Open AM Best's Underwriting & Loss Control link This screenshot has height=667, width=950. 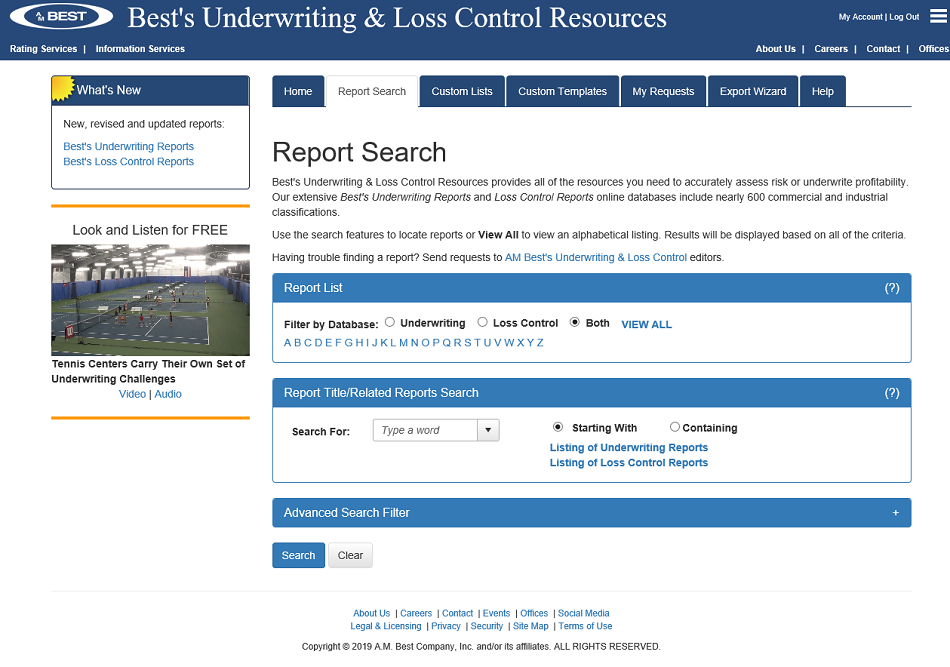[x=596, y=257]
